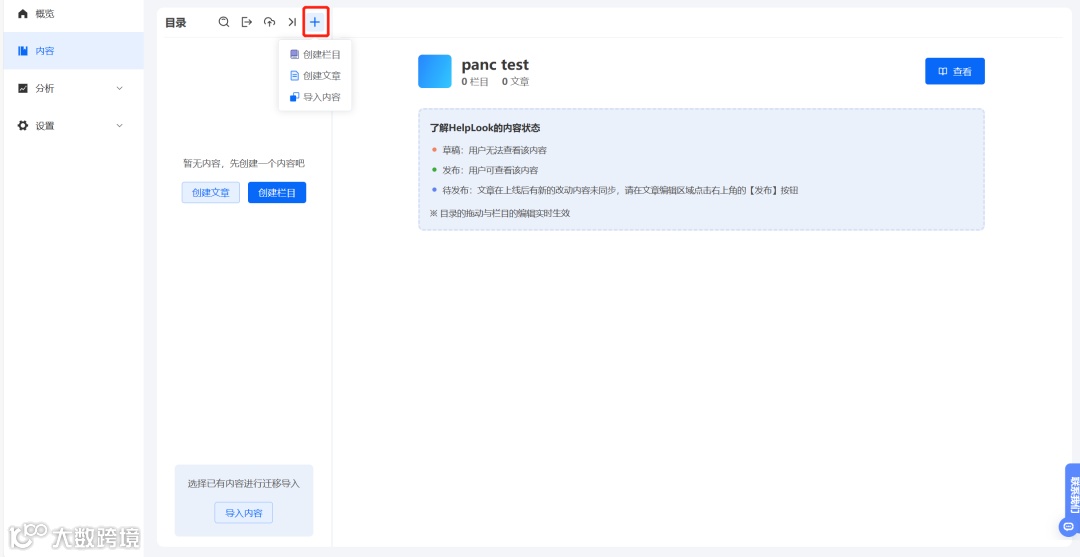Click the blue plus add icon

[x=315, y=22]
